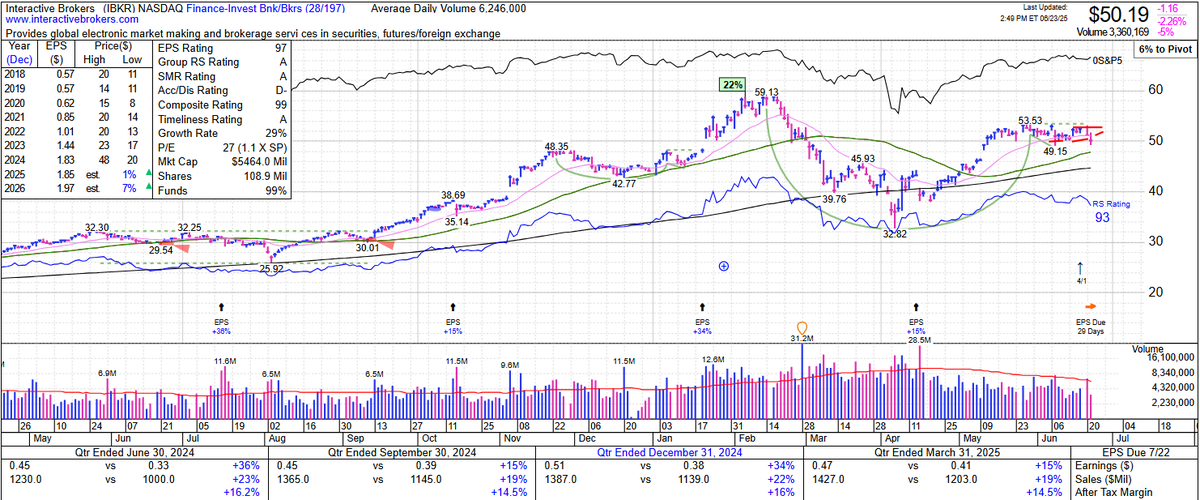
Task: Click the blue 4/1 stock split arrow
Action: (1080, 267)
